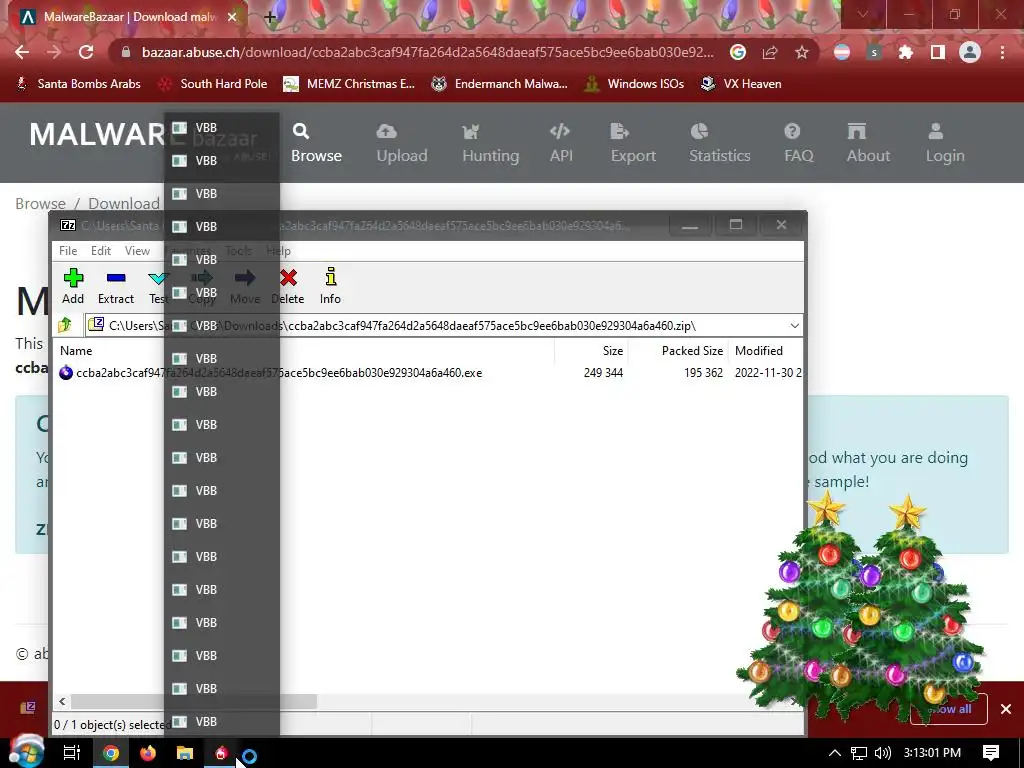
Task: Click the browser Forward arrow
Action: 54,52
